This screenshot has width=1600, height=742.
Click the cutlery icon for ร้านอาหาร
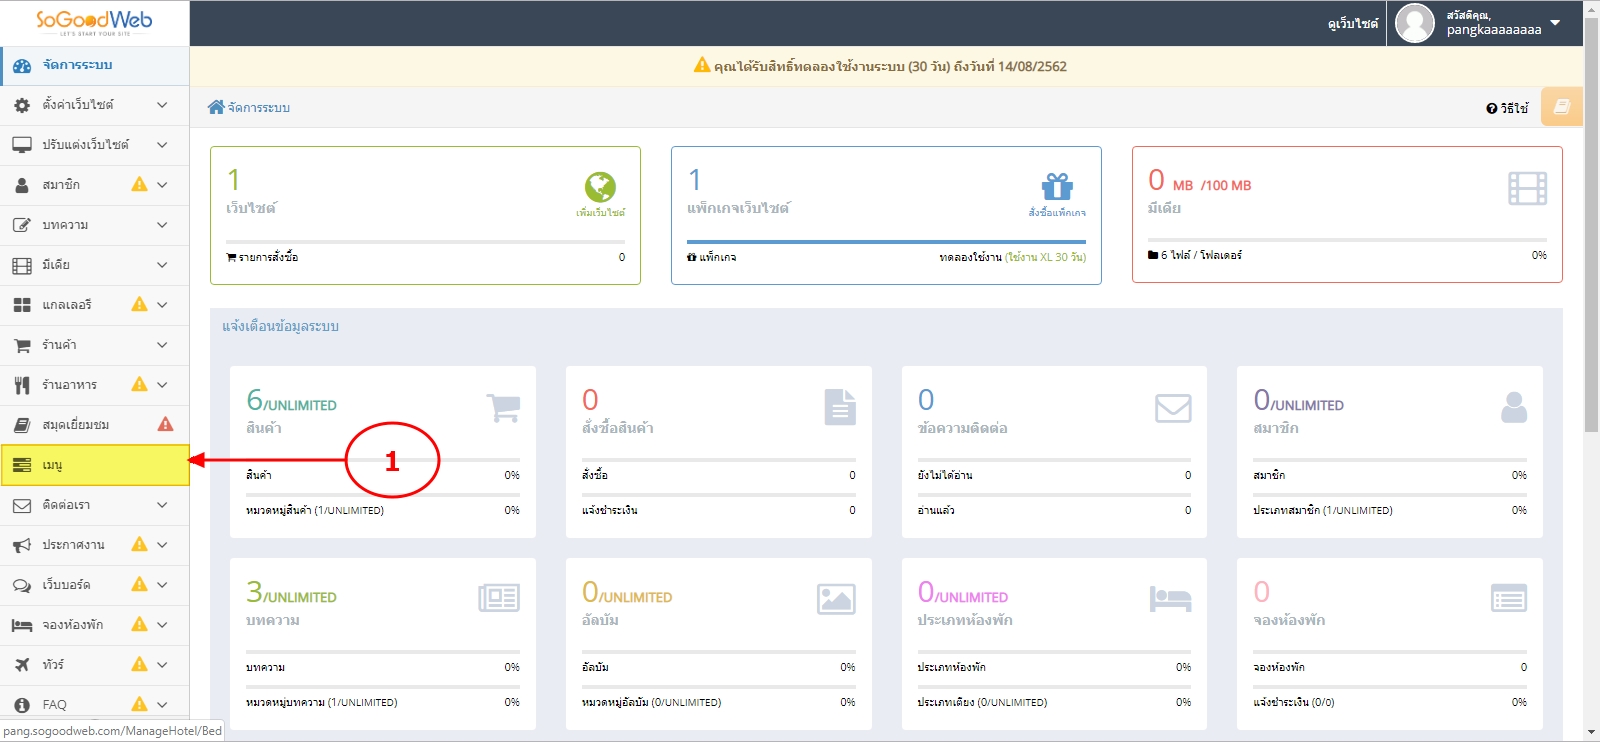click(22, 385)
